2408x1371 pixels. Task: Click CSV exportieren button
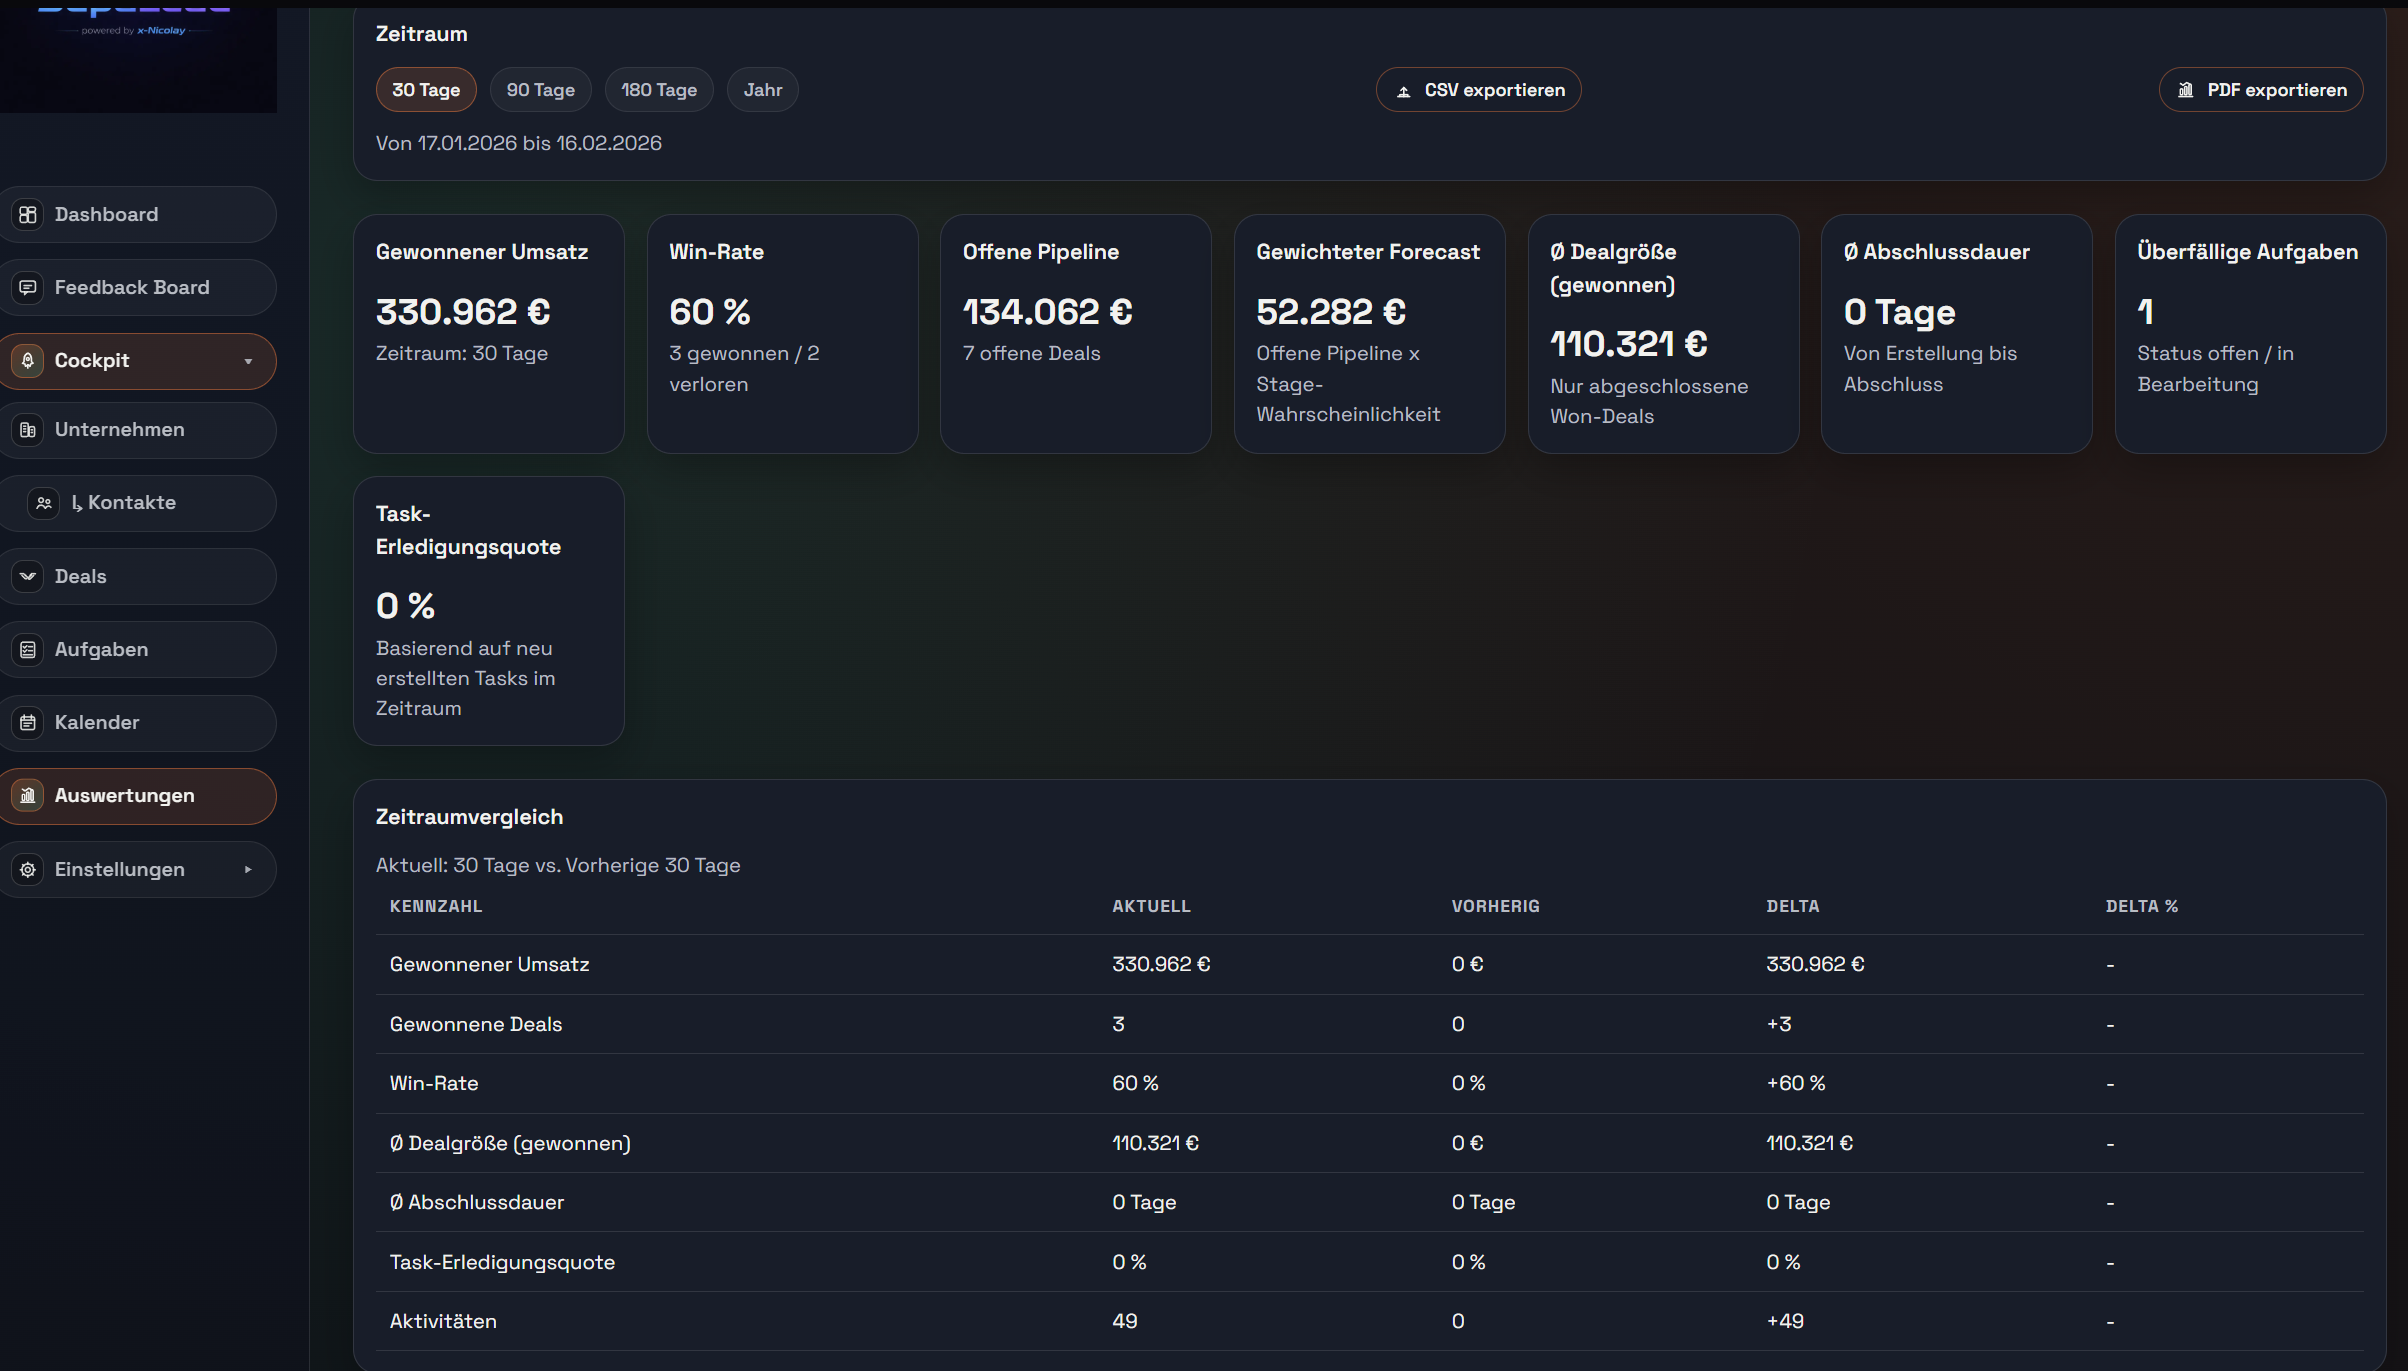[x=1478, y=90]
